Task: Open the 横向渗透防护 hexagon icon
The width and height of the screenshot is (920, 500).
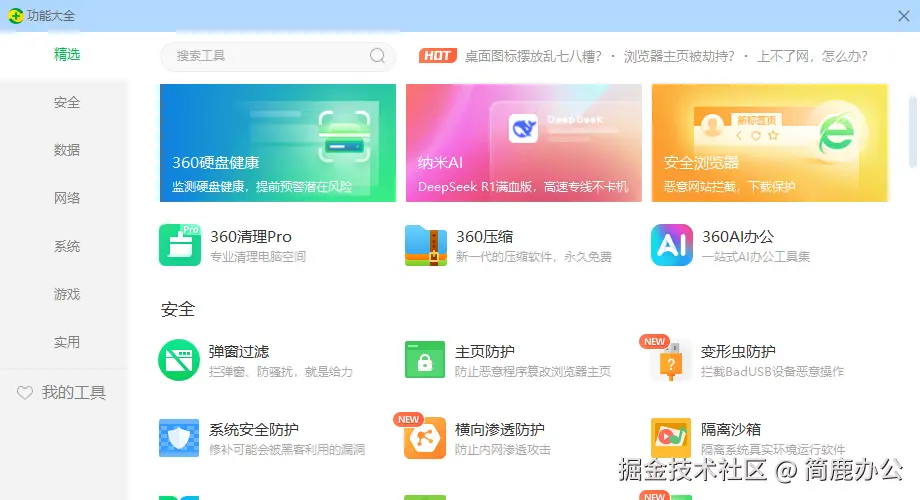Action: [425, 438]
